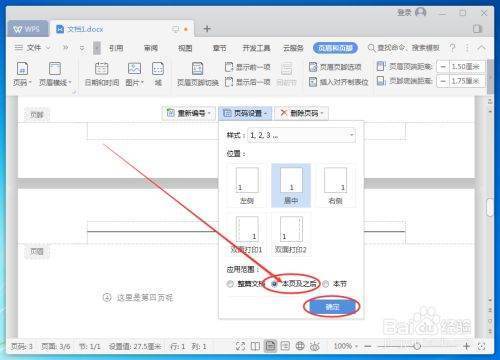Open 页眉页脚选项 header footer options
The image size is (500, 360).
pos(335,67)
